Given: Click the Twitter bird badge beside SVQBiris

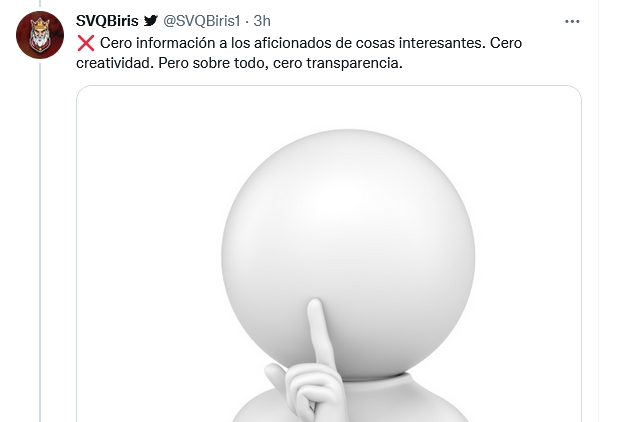Looking at the screenshot, I should coord(151,20).
